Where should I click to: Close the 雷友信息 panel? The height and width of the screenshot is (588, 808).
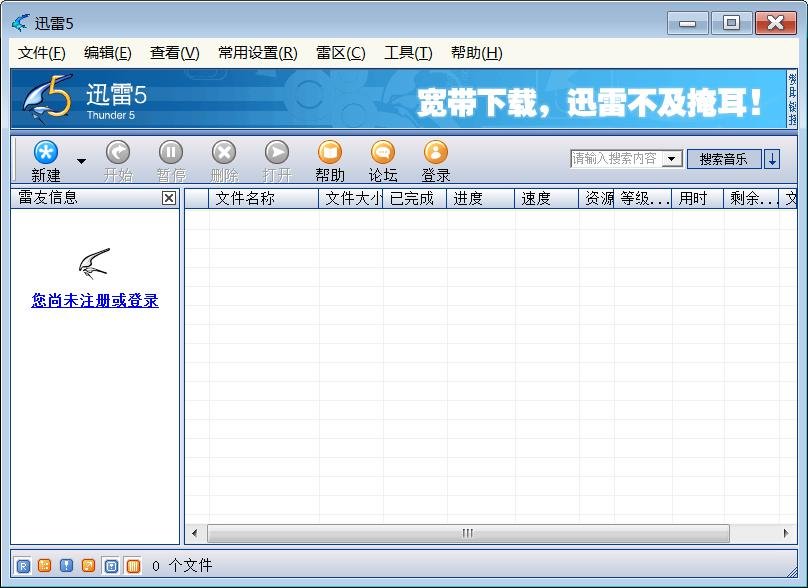coord(169,198)
